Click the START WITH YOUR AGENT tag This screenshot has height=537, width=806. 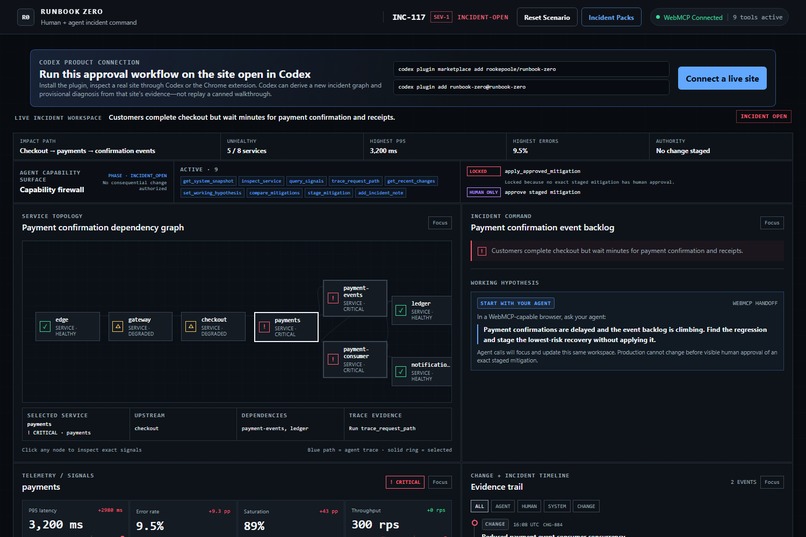(x=516, y=303)
